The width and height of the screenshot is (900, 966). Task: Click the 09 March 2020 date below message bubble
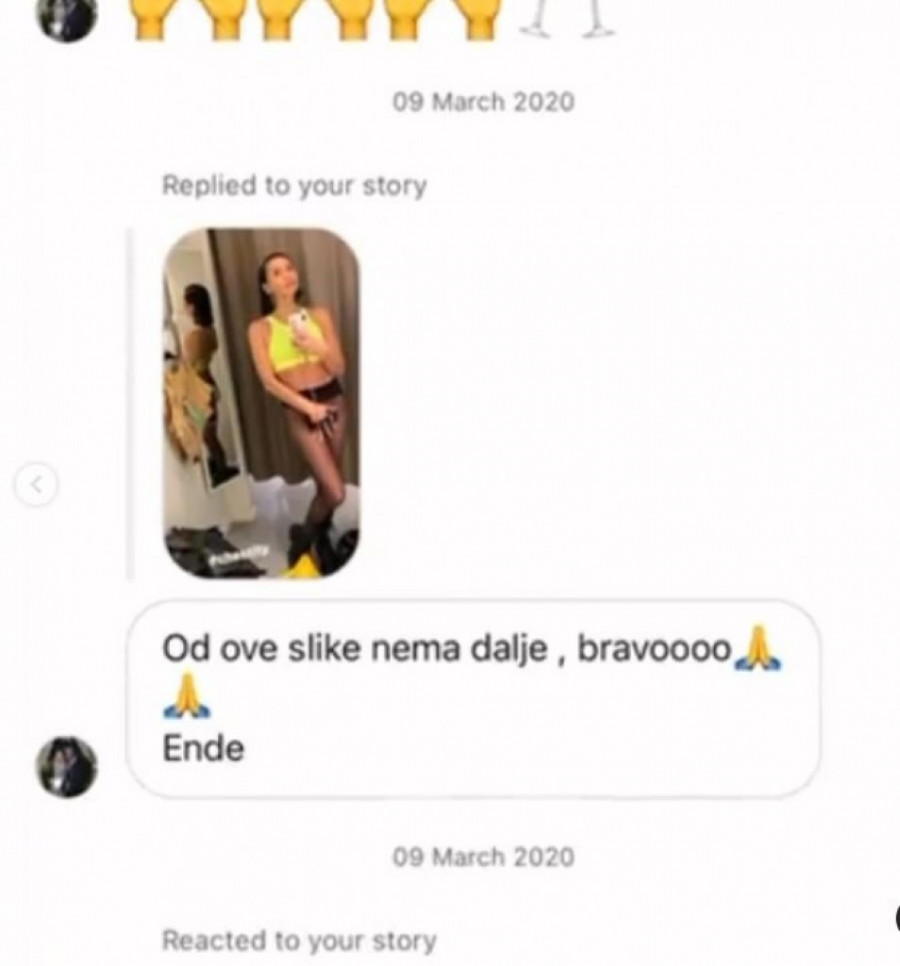click(x=484, y=857)
